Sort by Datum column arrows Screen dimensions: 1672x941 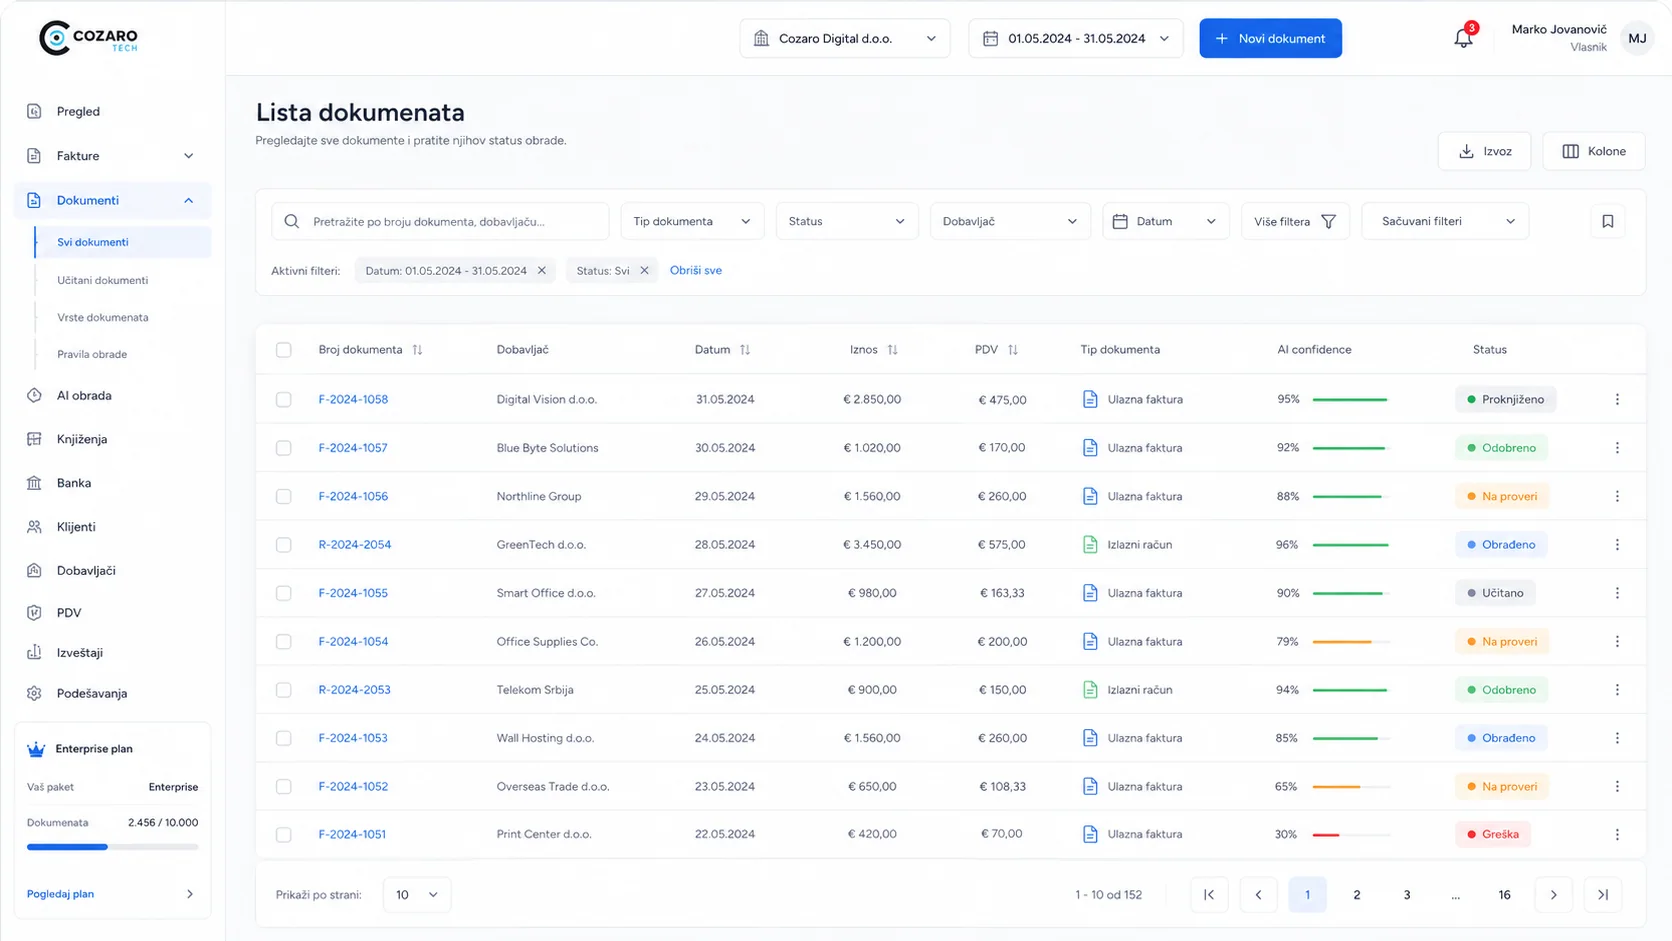click(745, 350)
